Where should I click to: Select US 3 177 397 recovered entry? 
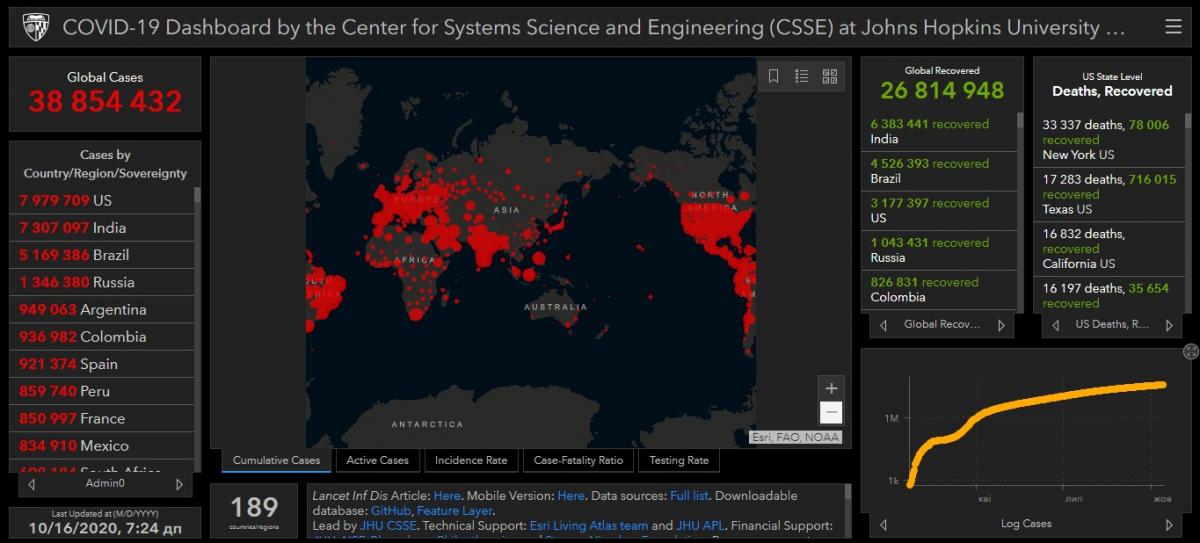(939, 210)
